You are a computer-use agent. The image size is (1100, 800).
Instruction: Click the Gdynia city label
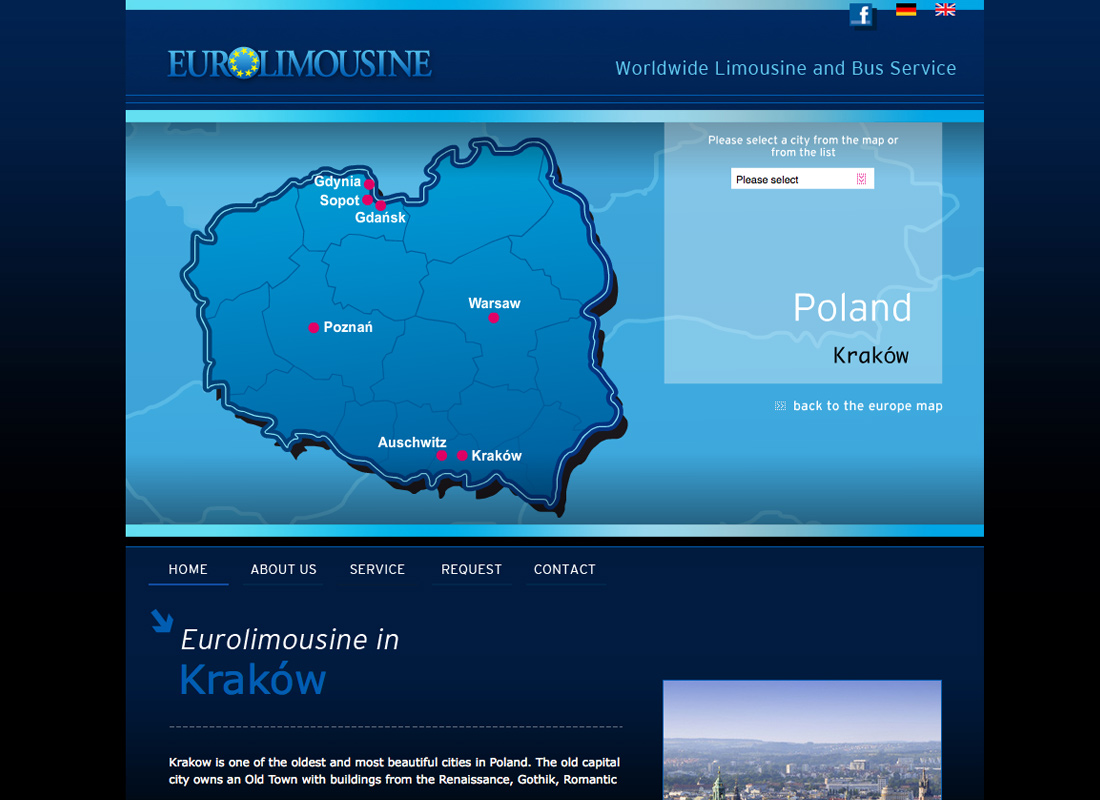tap(337, 181)
